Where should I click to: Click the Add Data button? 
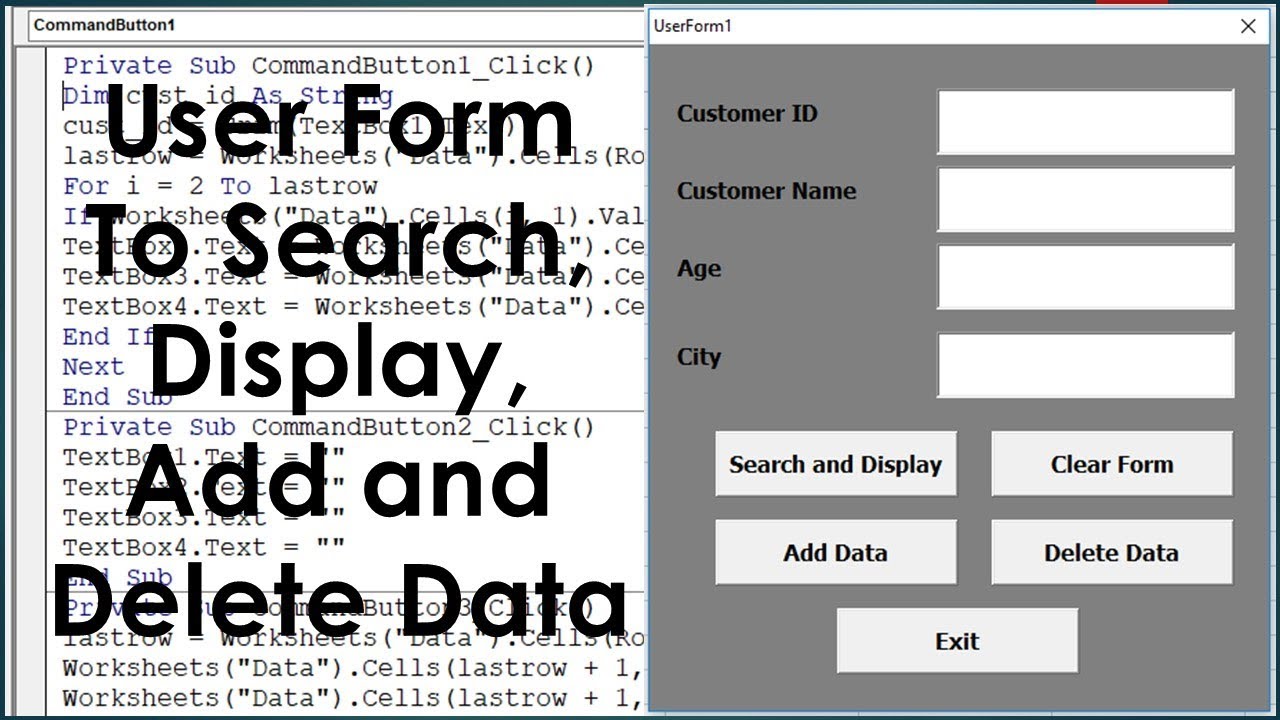coord(836,552)
